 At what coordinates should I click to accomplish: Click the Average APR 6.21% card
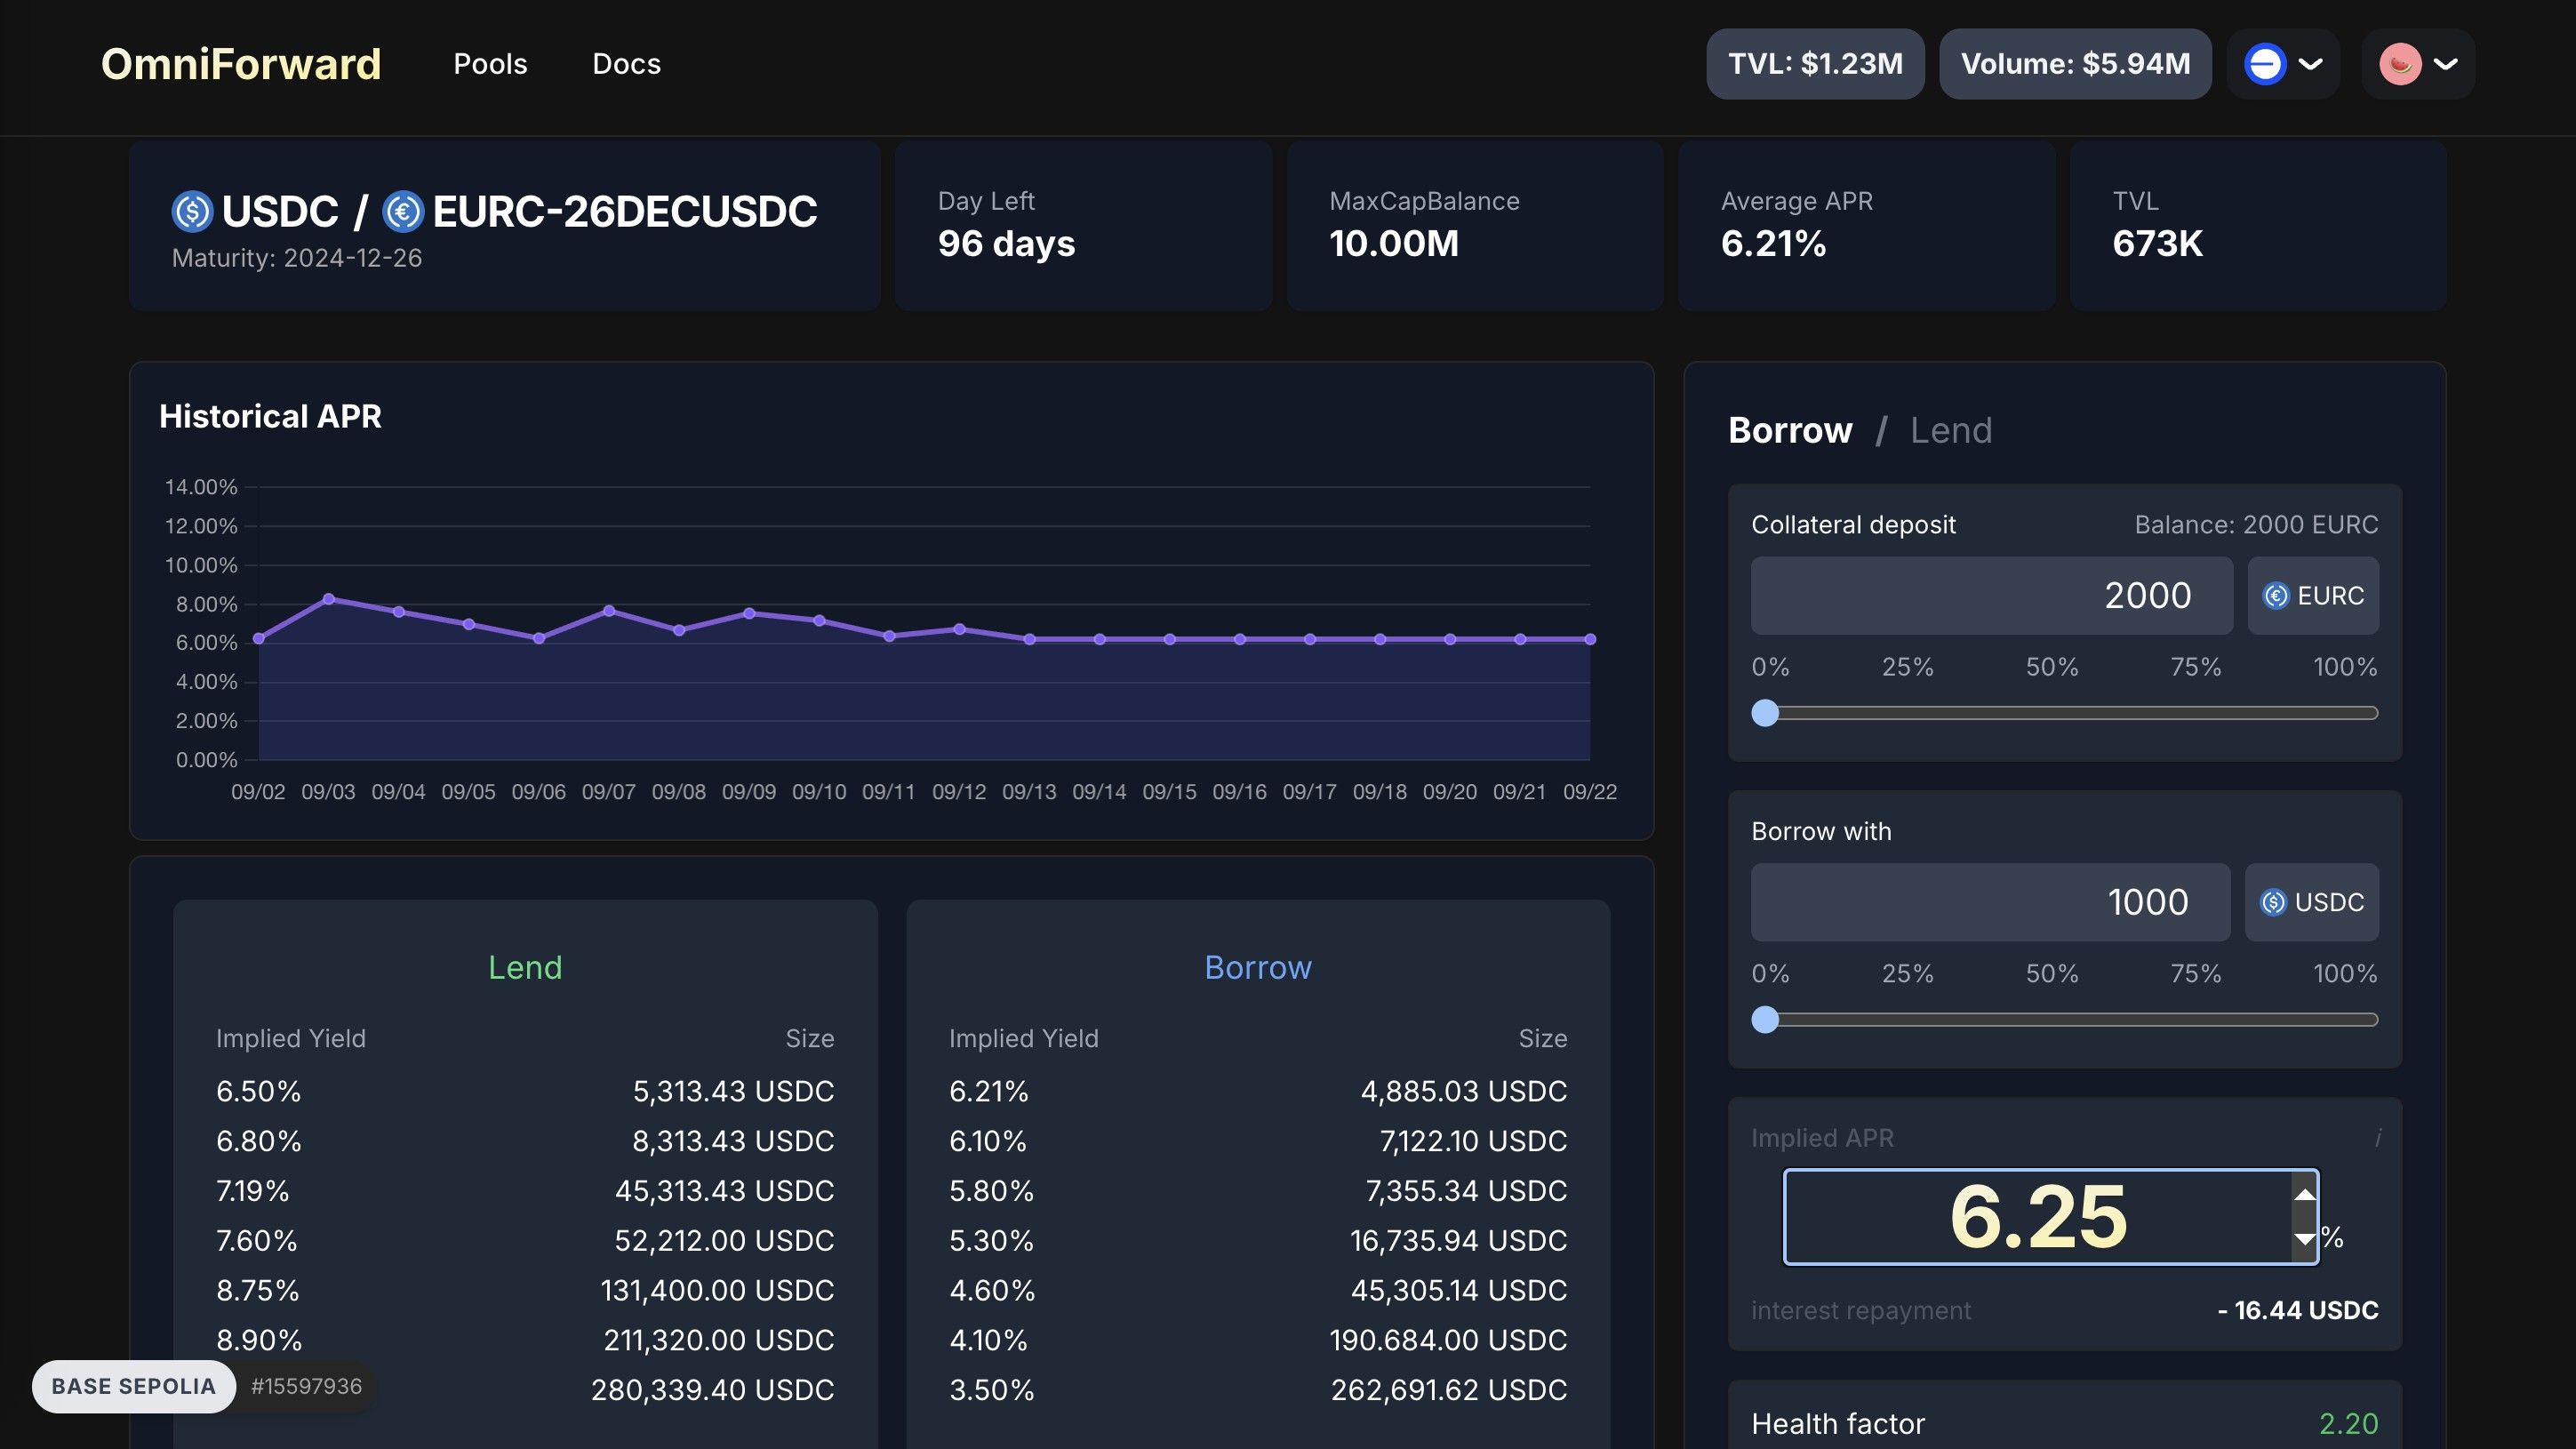(1866, 225)
